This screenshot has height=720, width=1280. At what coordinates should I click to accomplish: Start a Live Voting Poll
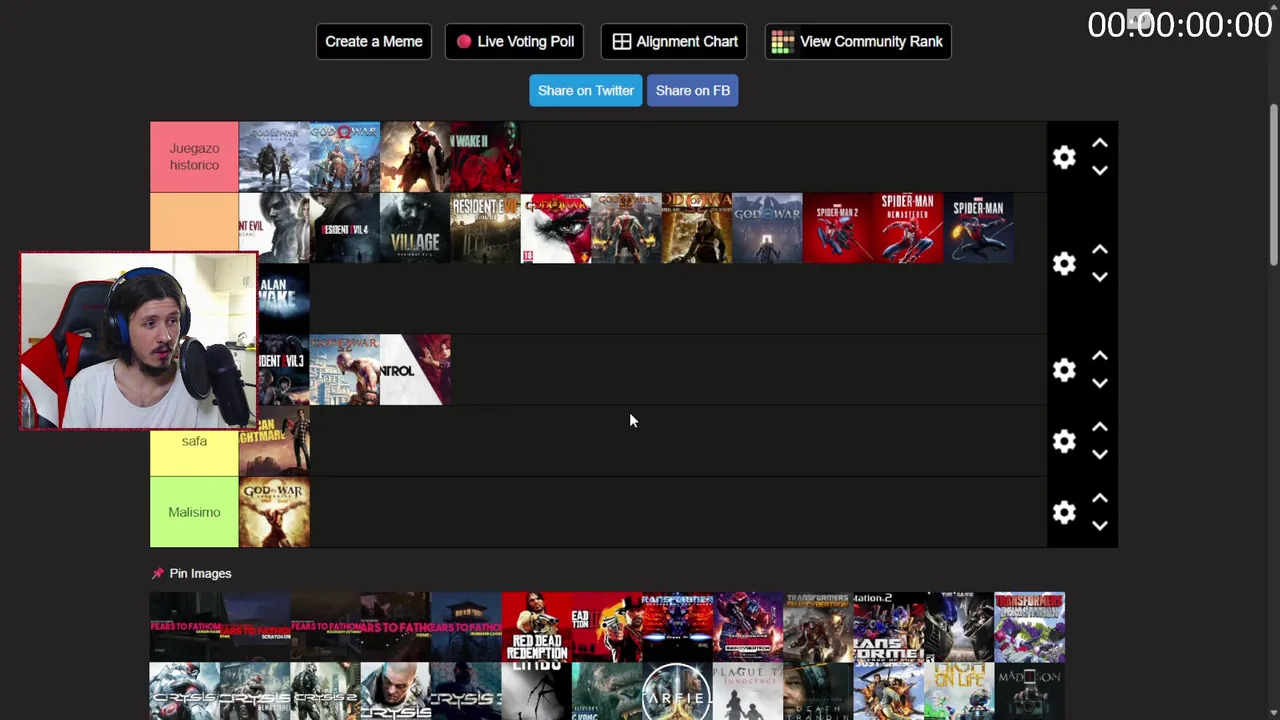coord(515,41)
